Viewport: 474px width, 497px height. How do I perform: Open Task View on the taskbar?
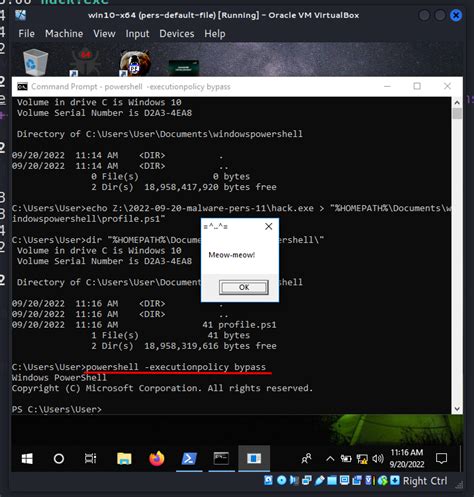[x=90, y=459]
